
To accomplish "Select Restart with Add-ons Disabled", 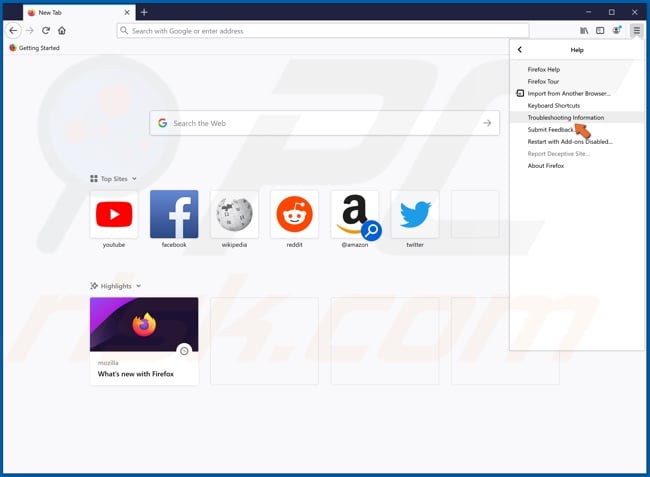I will [577, 142].
